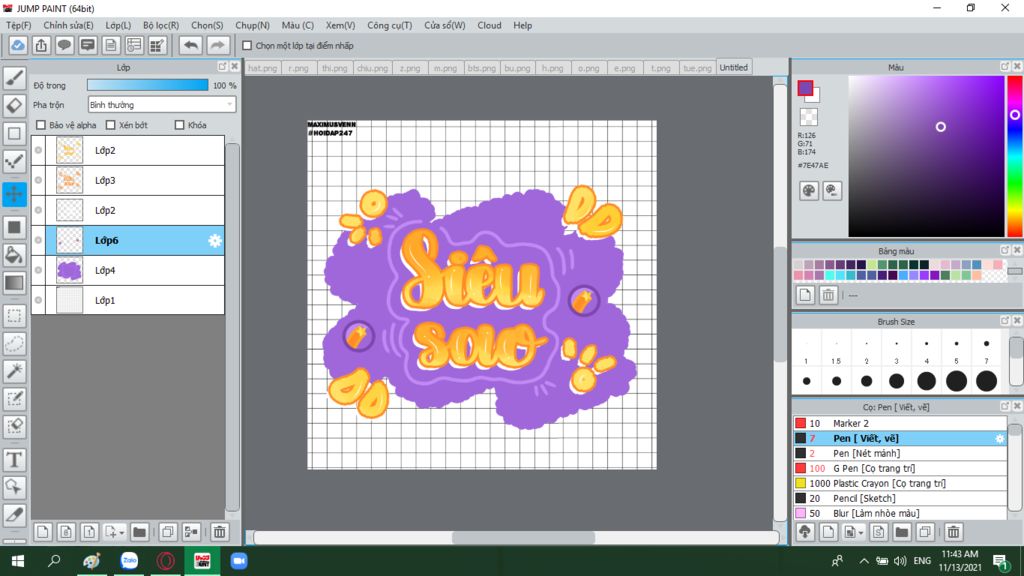Click the Độ trong opacity slider
This screenshot has width=1024, height=576.
148,85
